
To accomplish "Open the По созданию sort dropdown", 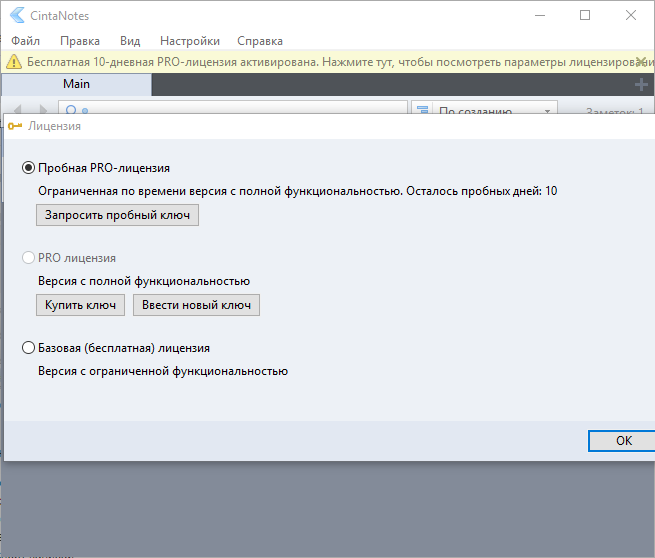I will coord(485,108).
